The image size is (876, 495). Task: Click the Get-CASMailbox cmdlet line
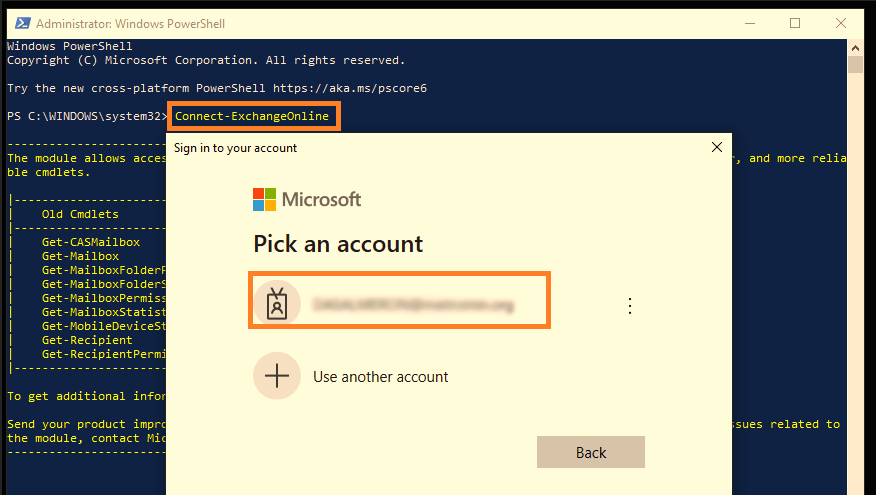[x=91, y=242]
